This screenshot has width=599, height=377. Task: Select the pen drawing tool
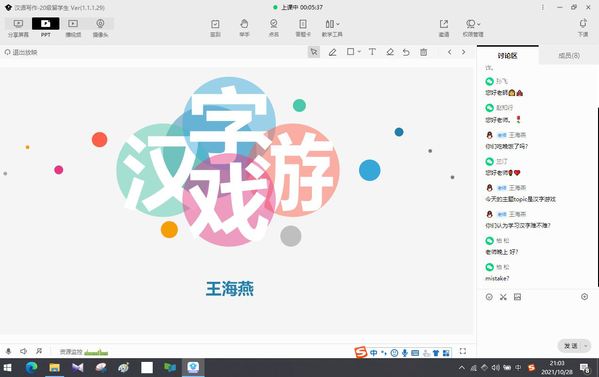click(x=332, y=52)
